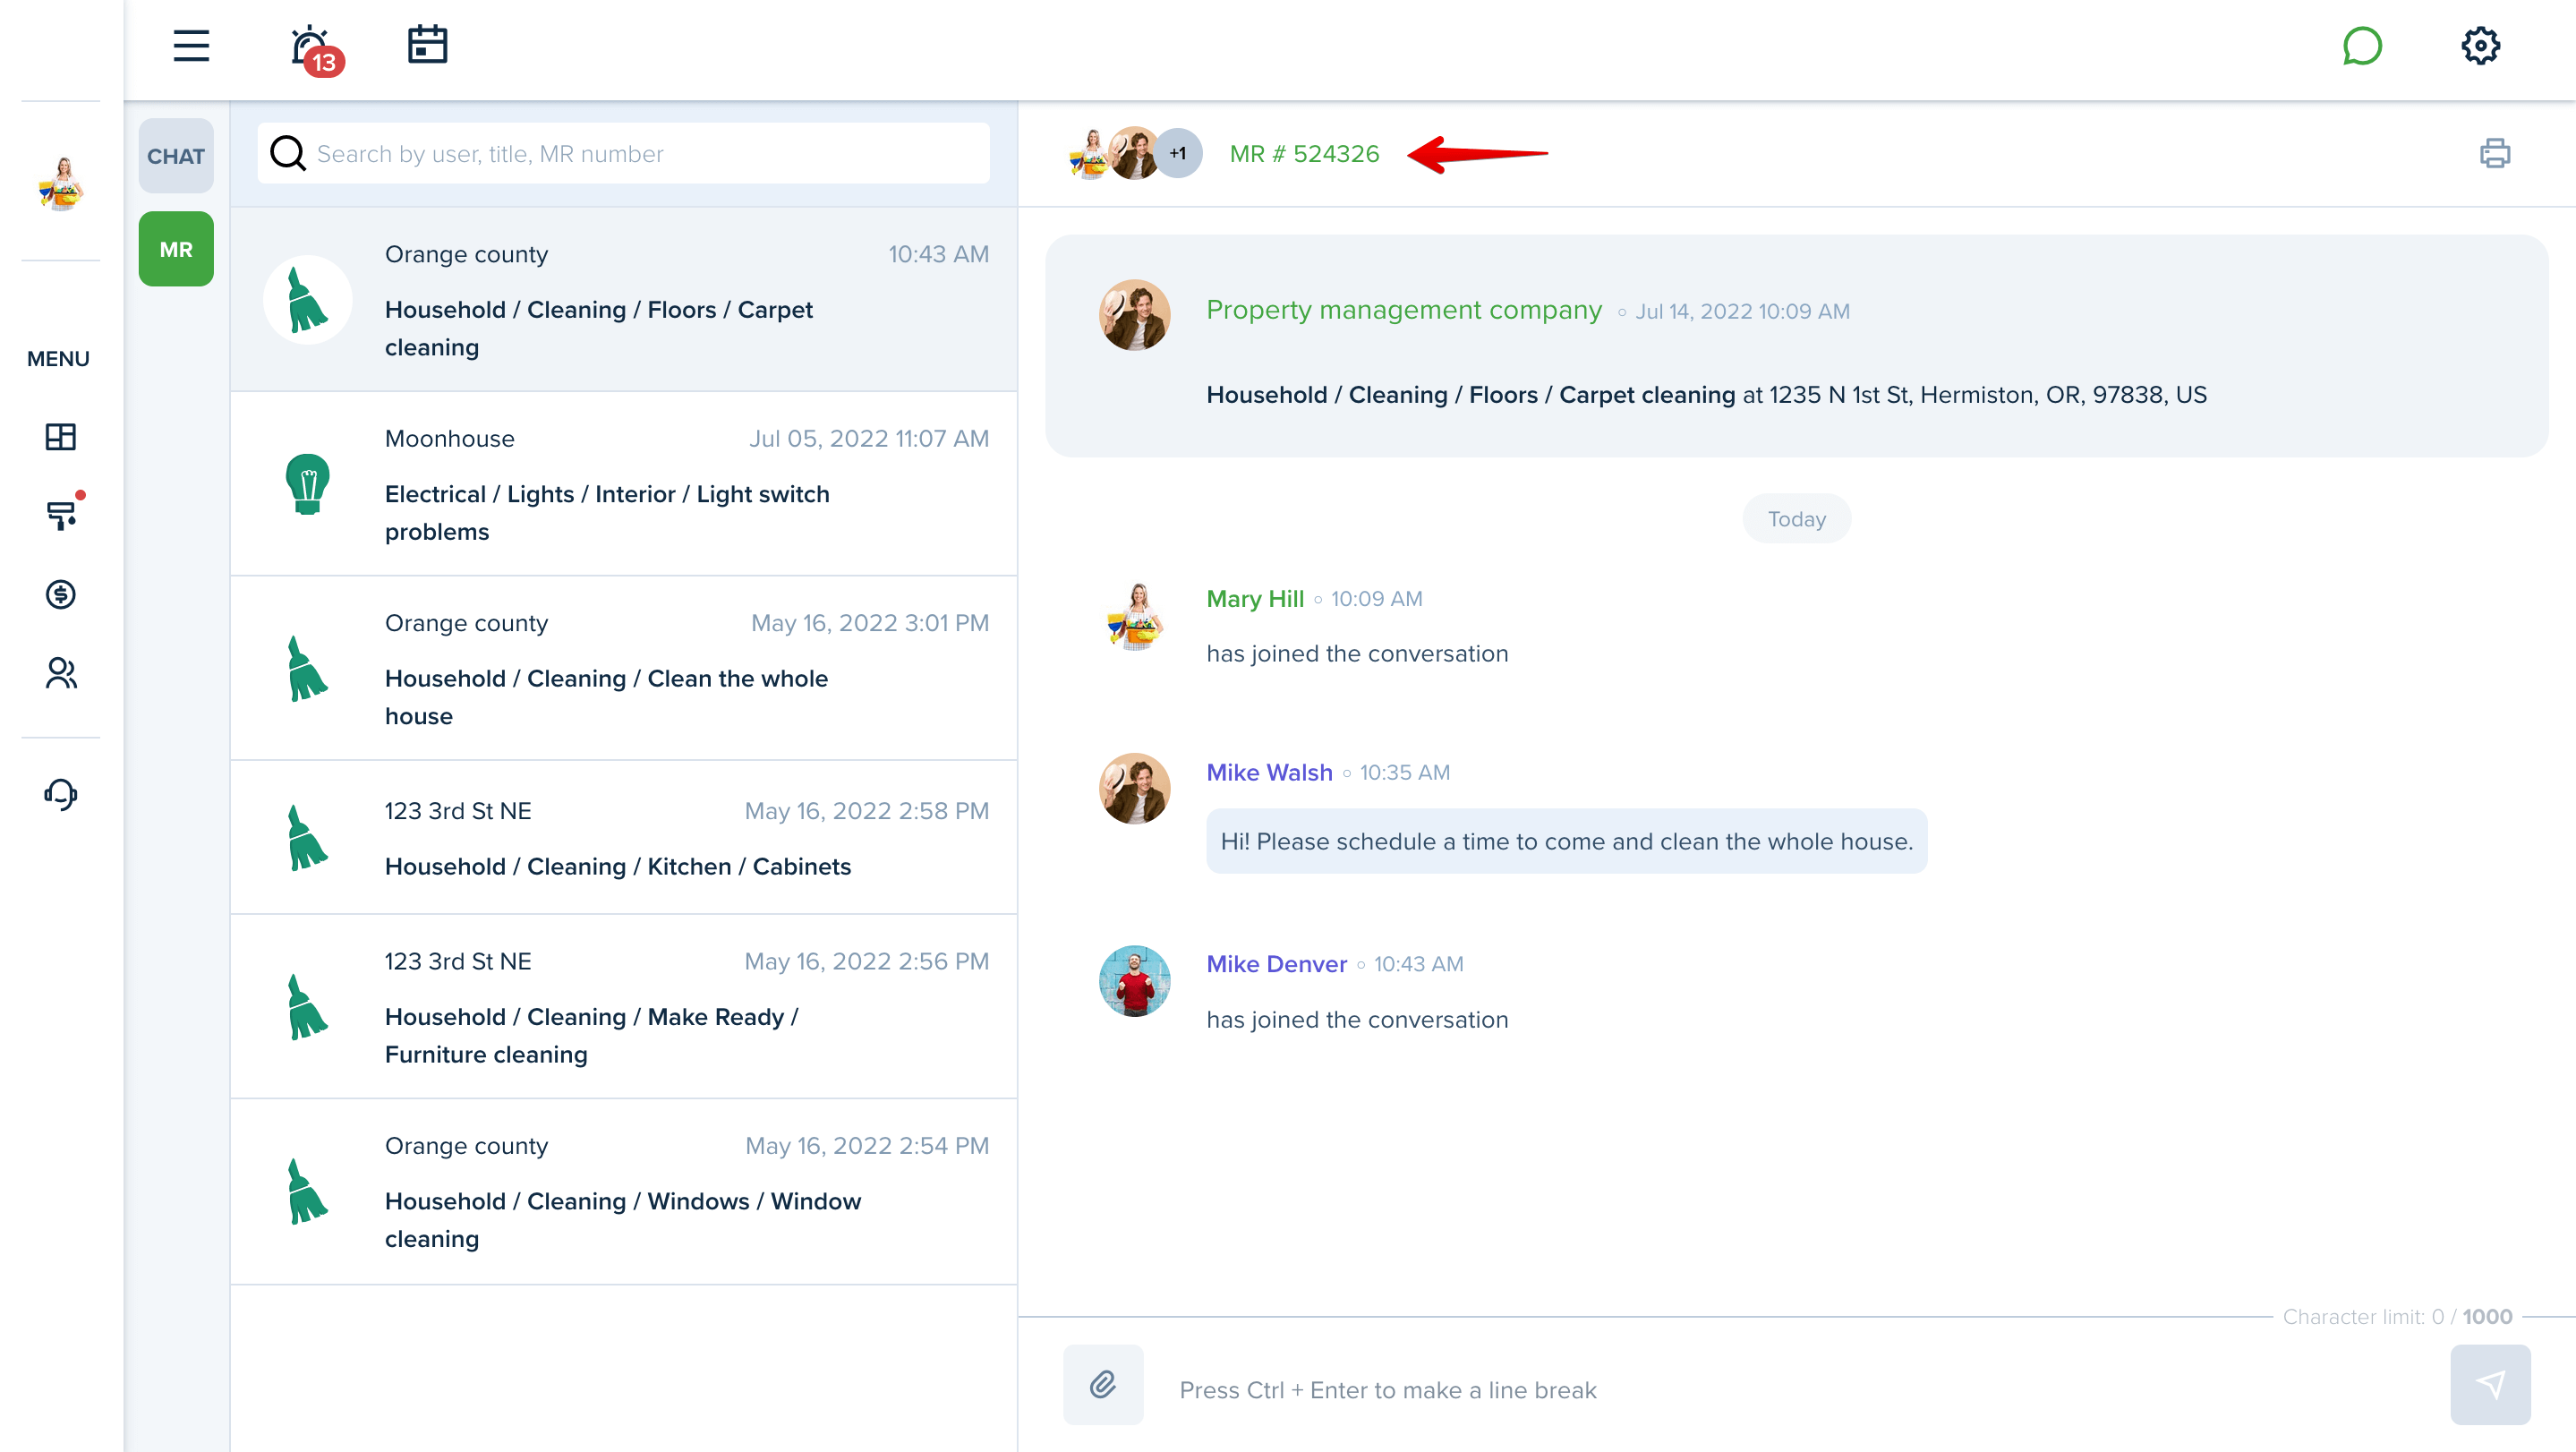Select Household / Cleaning / Clean the whole house
This screenshot has width=2576, height=1452.
[x=623, y=668]
